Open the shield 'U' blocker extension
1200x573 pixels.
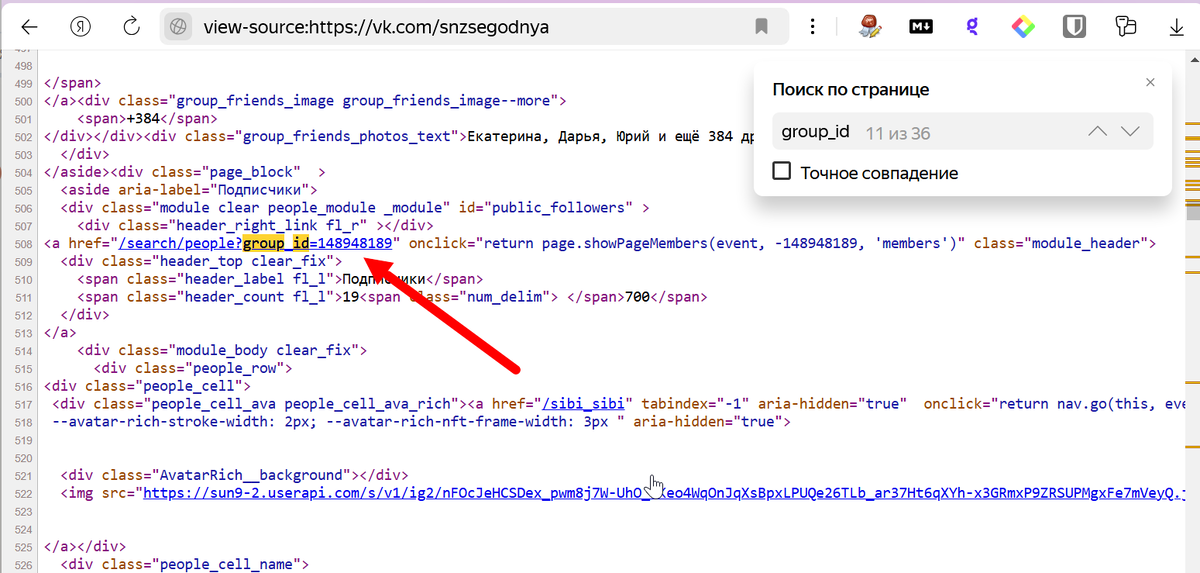pos(1074,27)
